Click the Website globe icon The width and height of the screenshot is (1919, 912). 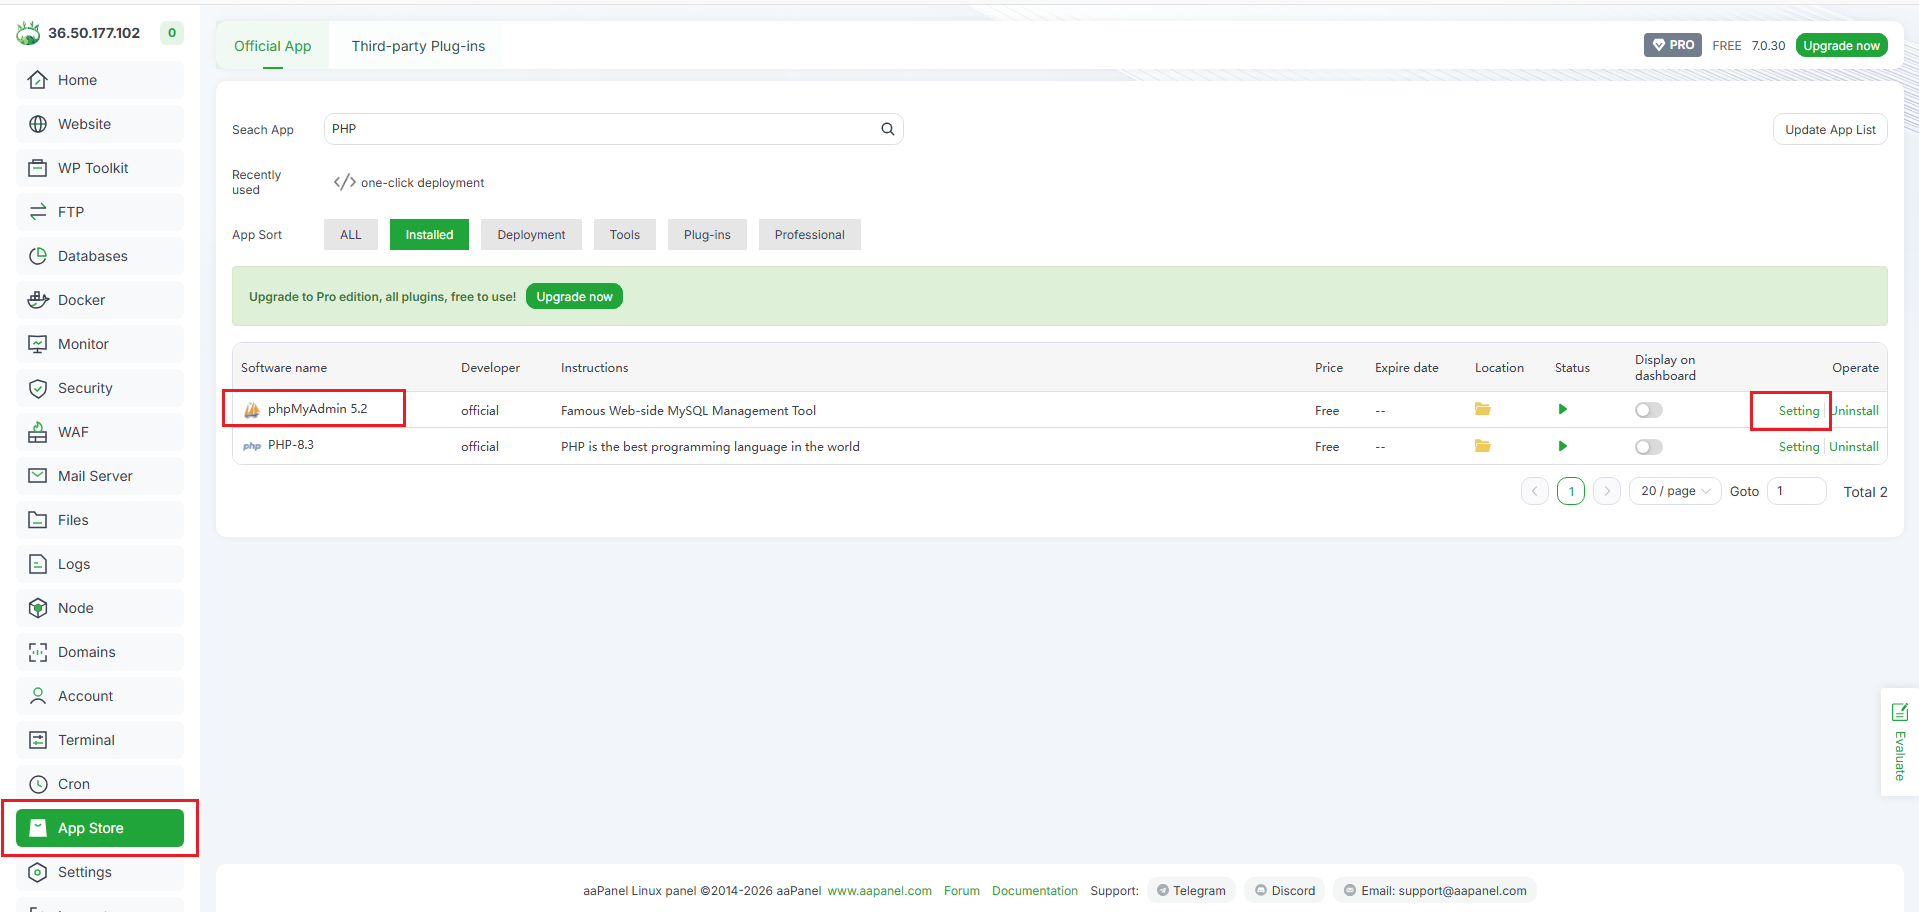click(x=38, y=124)
